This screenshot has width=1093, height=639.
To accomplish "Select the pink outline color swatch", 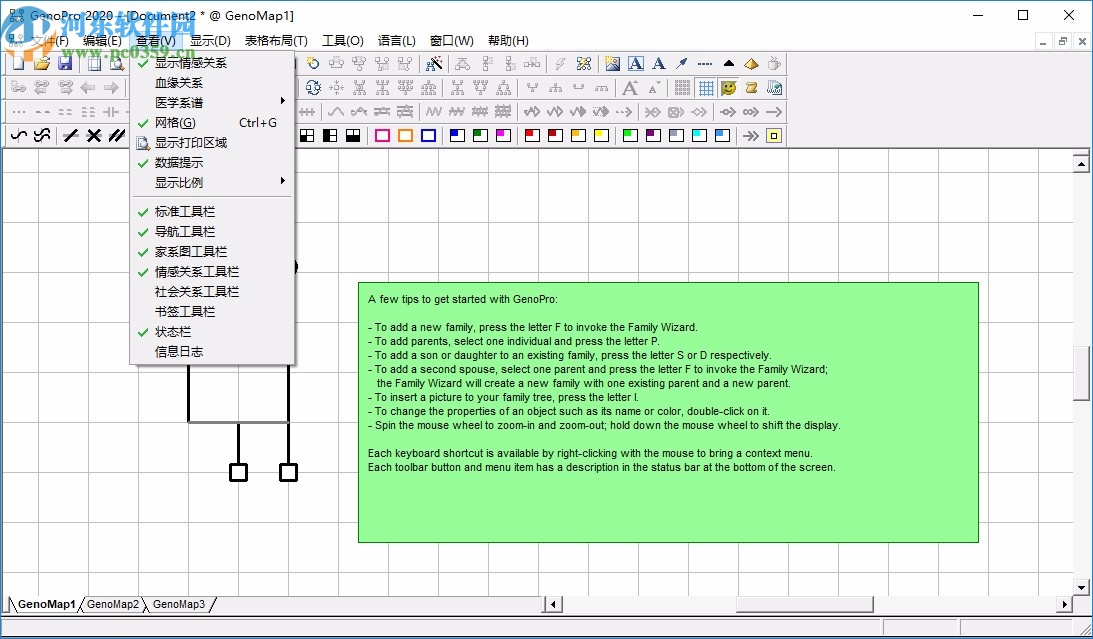I will point(381,135).
